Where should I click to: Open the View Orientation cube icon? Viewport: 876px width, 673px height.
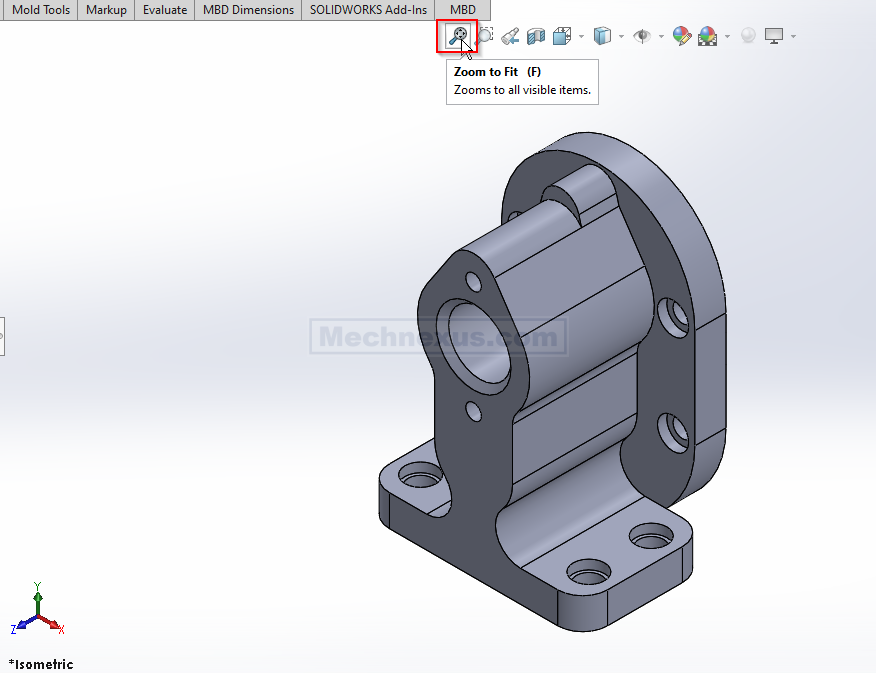[x=561, y=36]
